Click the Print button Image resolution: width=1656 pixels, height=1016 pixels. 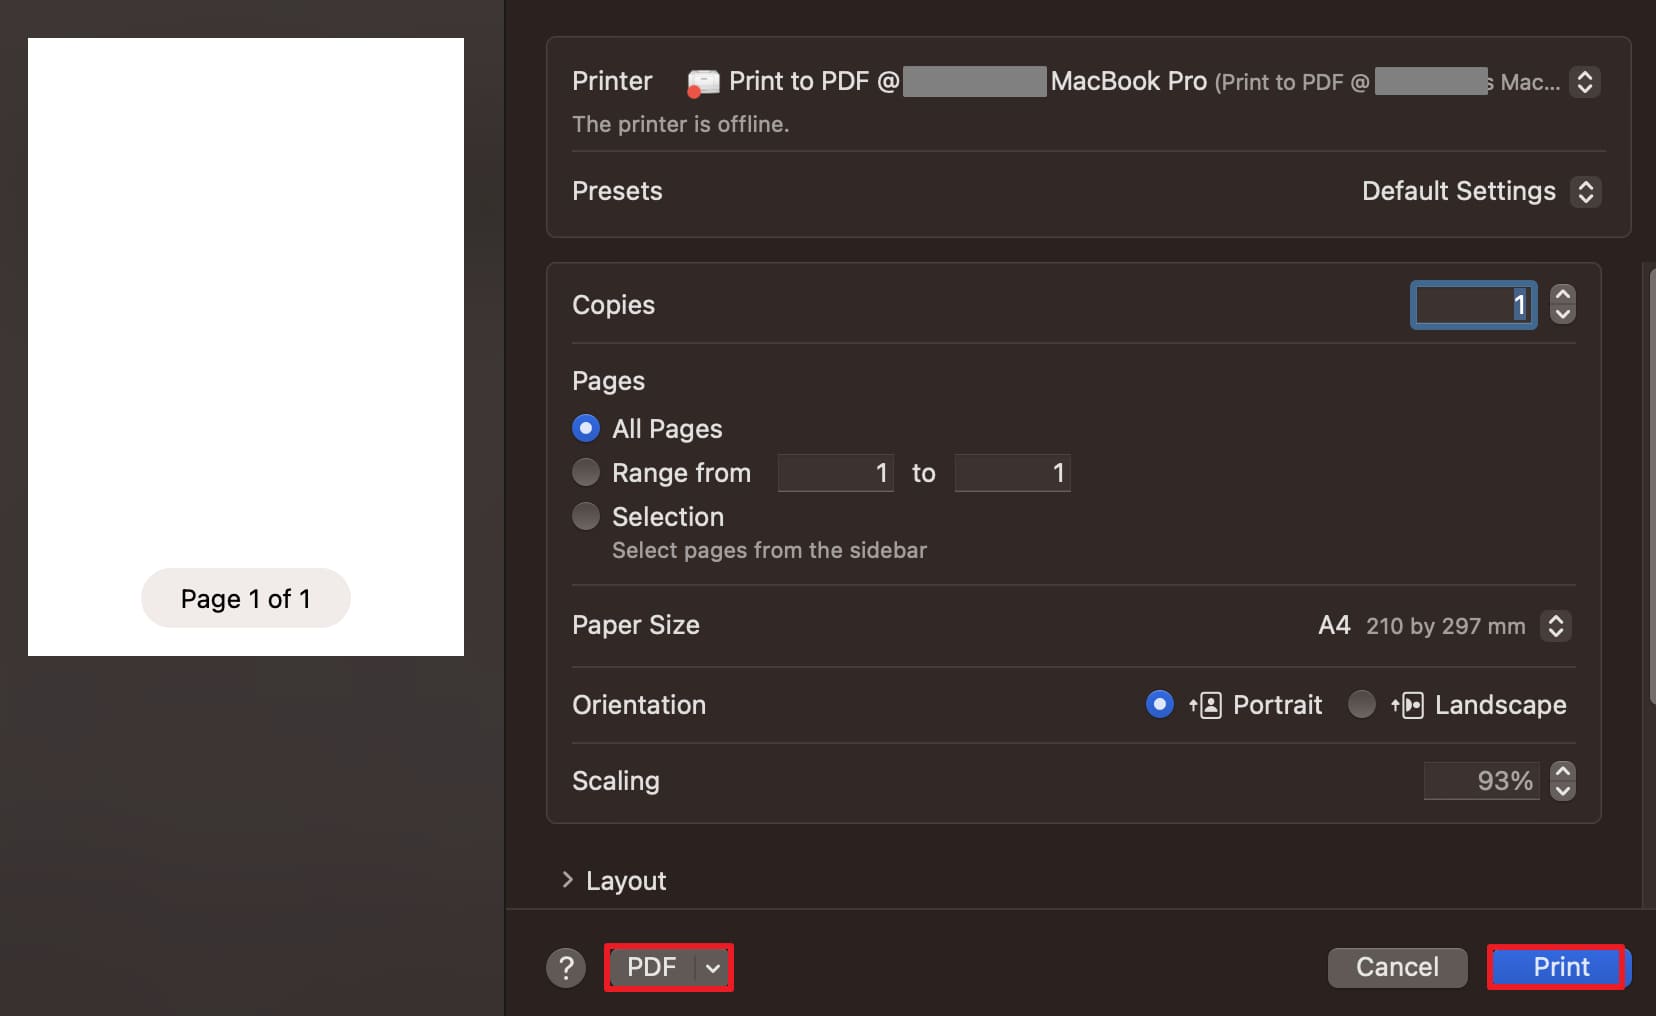(x=1560, y=967)
